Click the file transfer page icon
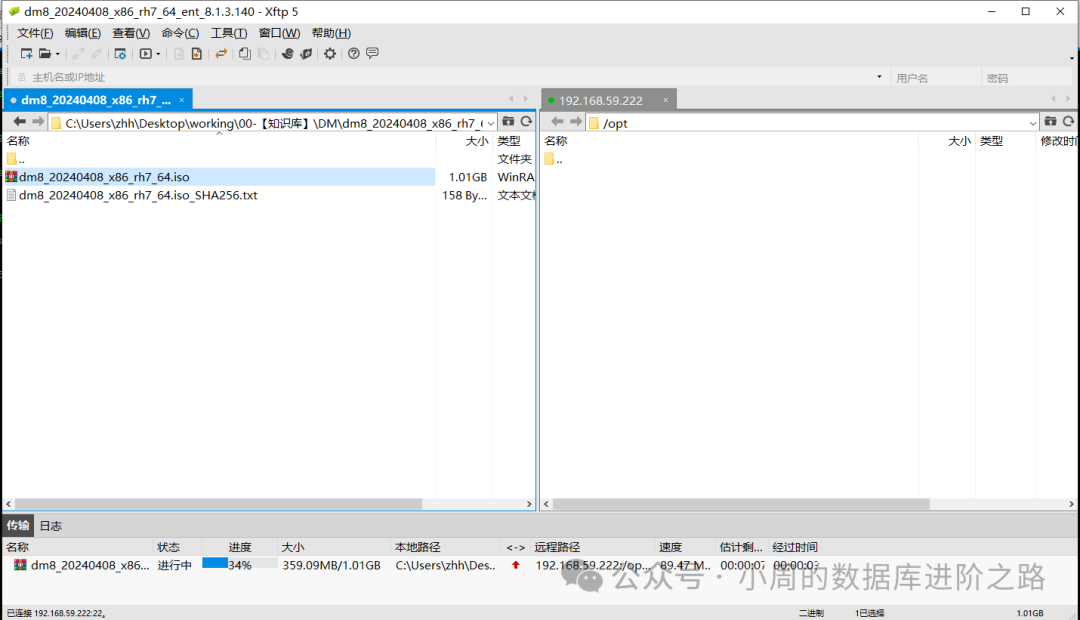 196,54
